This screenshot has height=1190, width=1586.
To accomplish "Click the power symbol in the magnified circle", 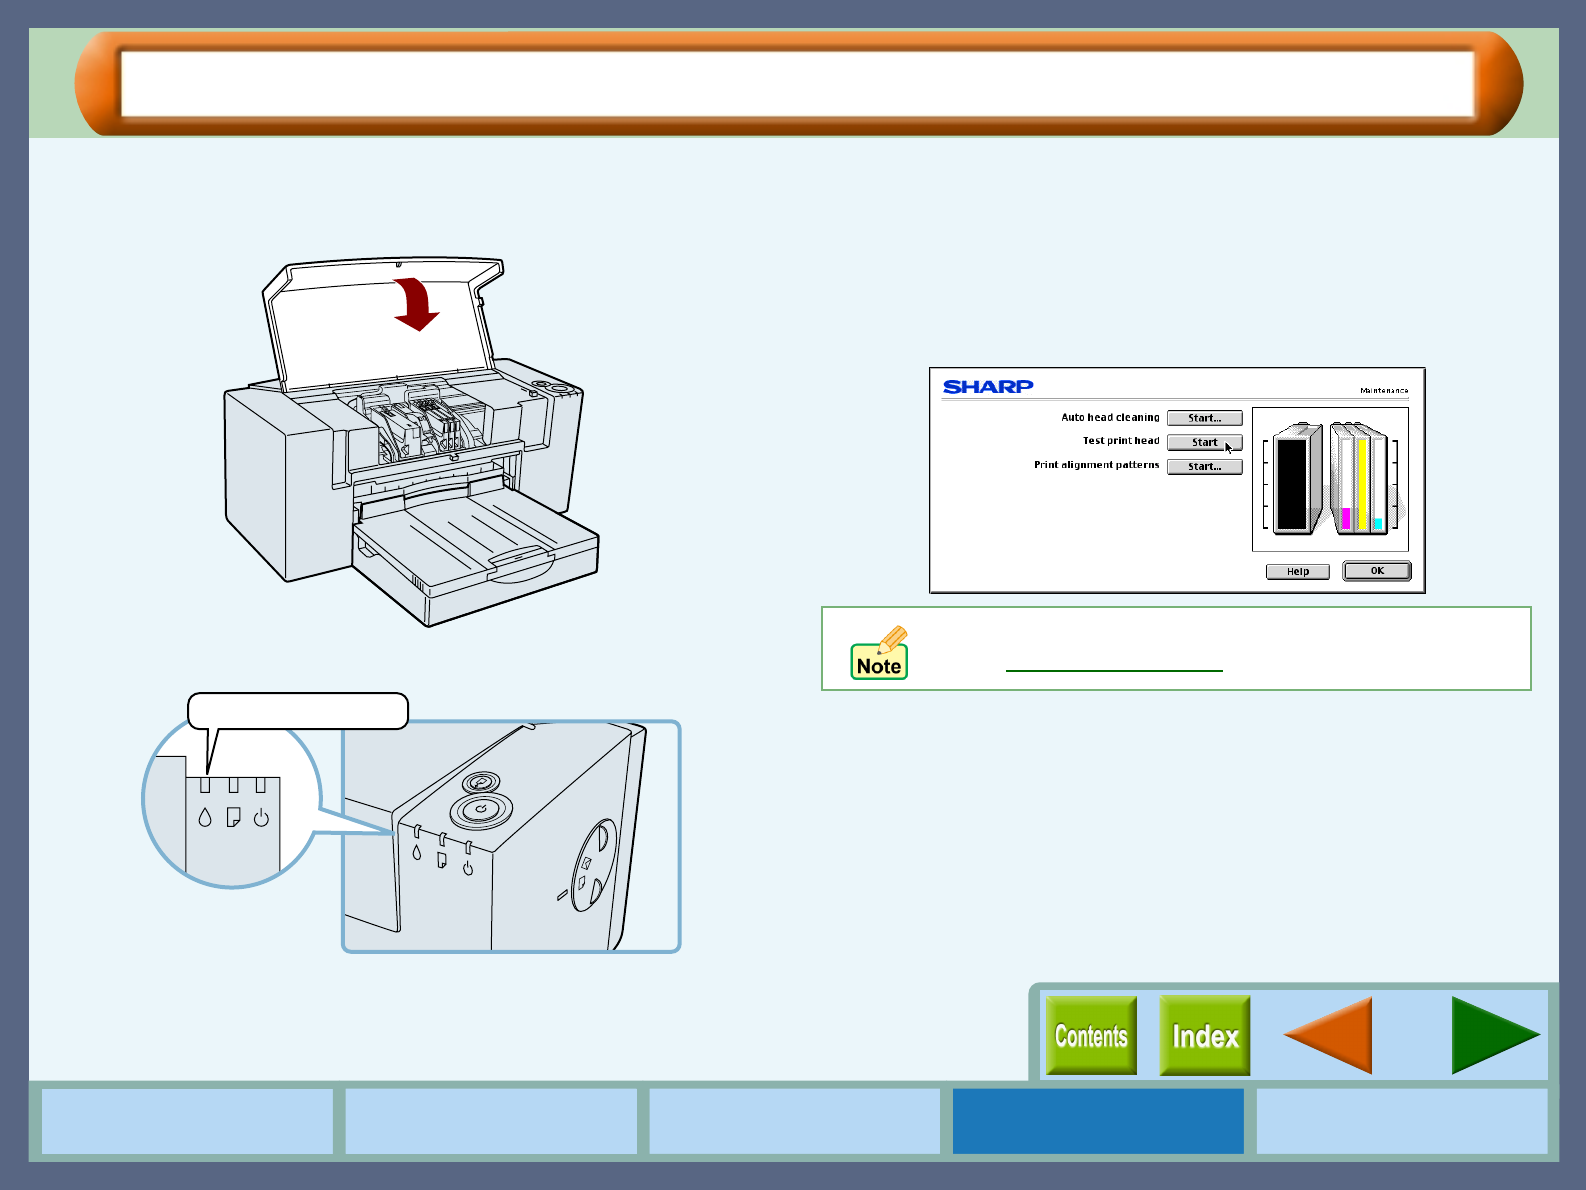I will pos(261,818).
